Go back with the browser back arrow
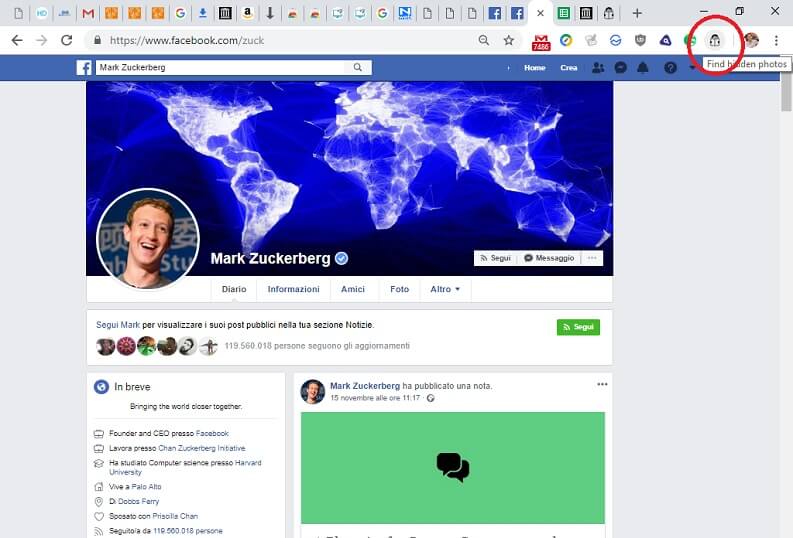This screenshot has width=793, height=538. click(17, 40)
